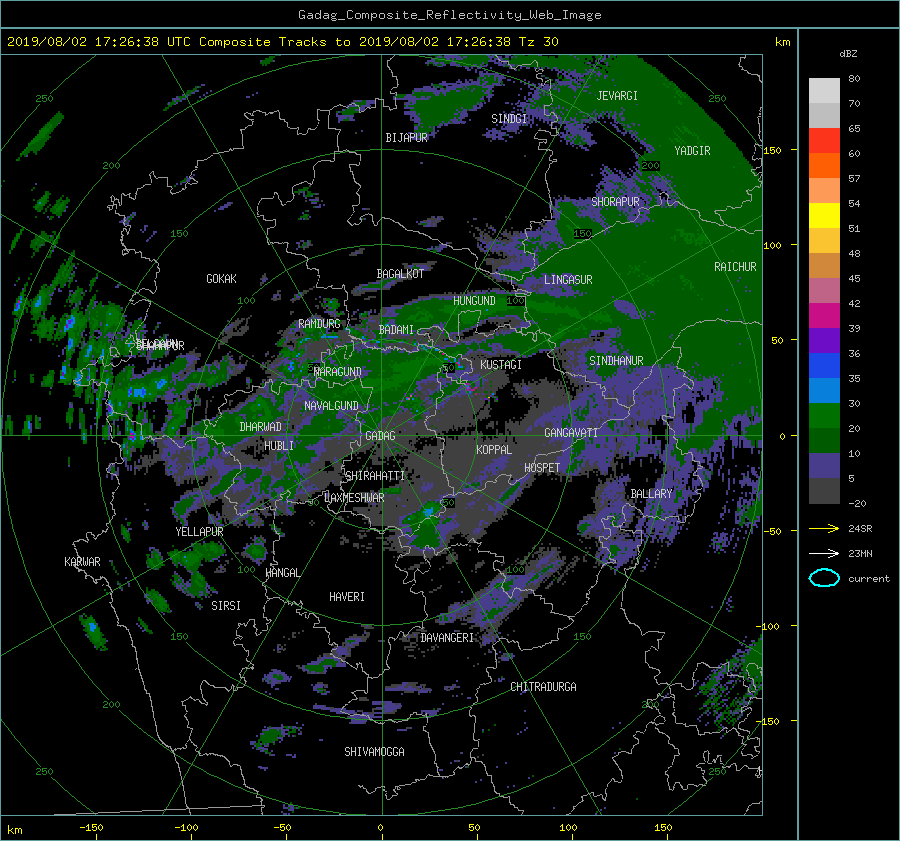Click the SHIVAMOGGA city label
The height and width of the screenshot is (841, 900).
[x=374, y=752]
